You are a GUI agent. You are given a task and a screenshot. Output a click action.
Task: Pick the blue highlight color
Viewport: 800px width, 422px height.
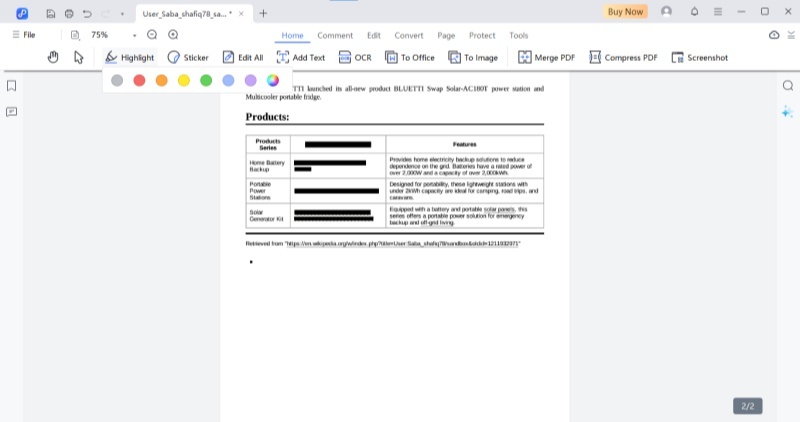point(228,80)
